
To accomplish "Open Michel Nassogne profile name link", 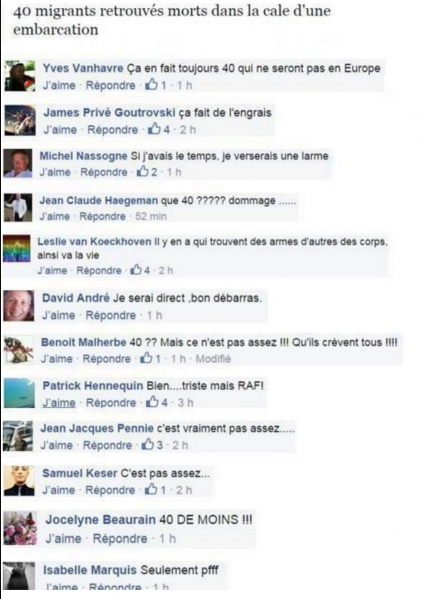I will 83,156.
